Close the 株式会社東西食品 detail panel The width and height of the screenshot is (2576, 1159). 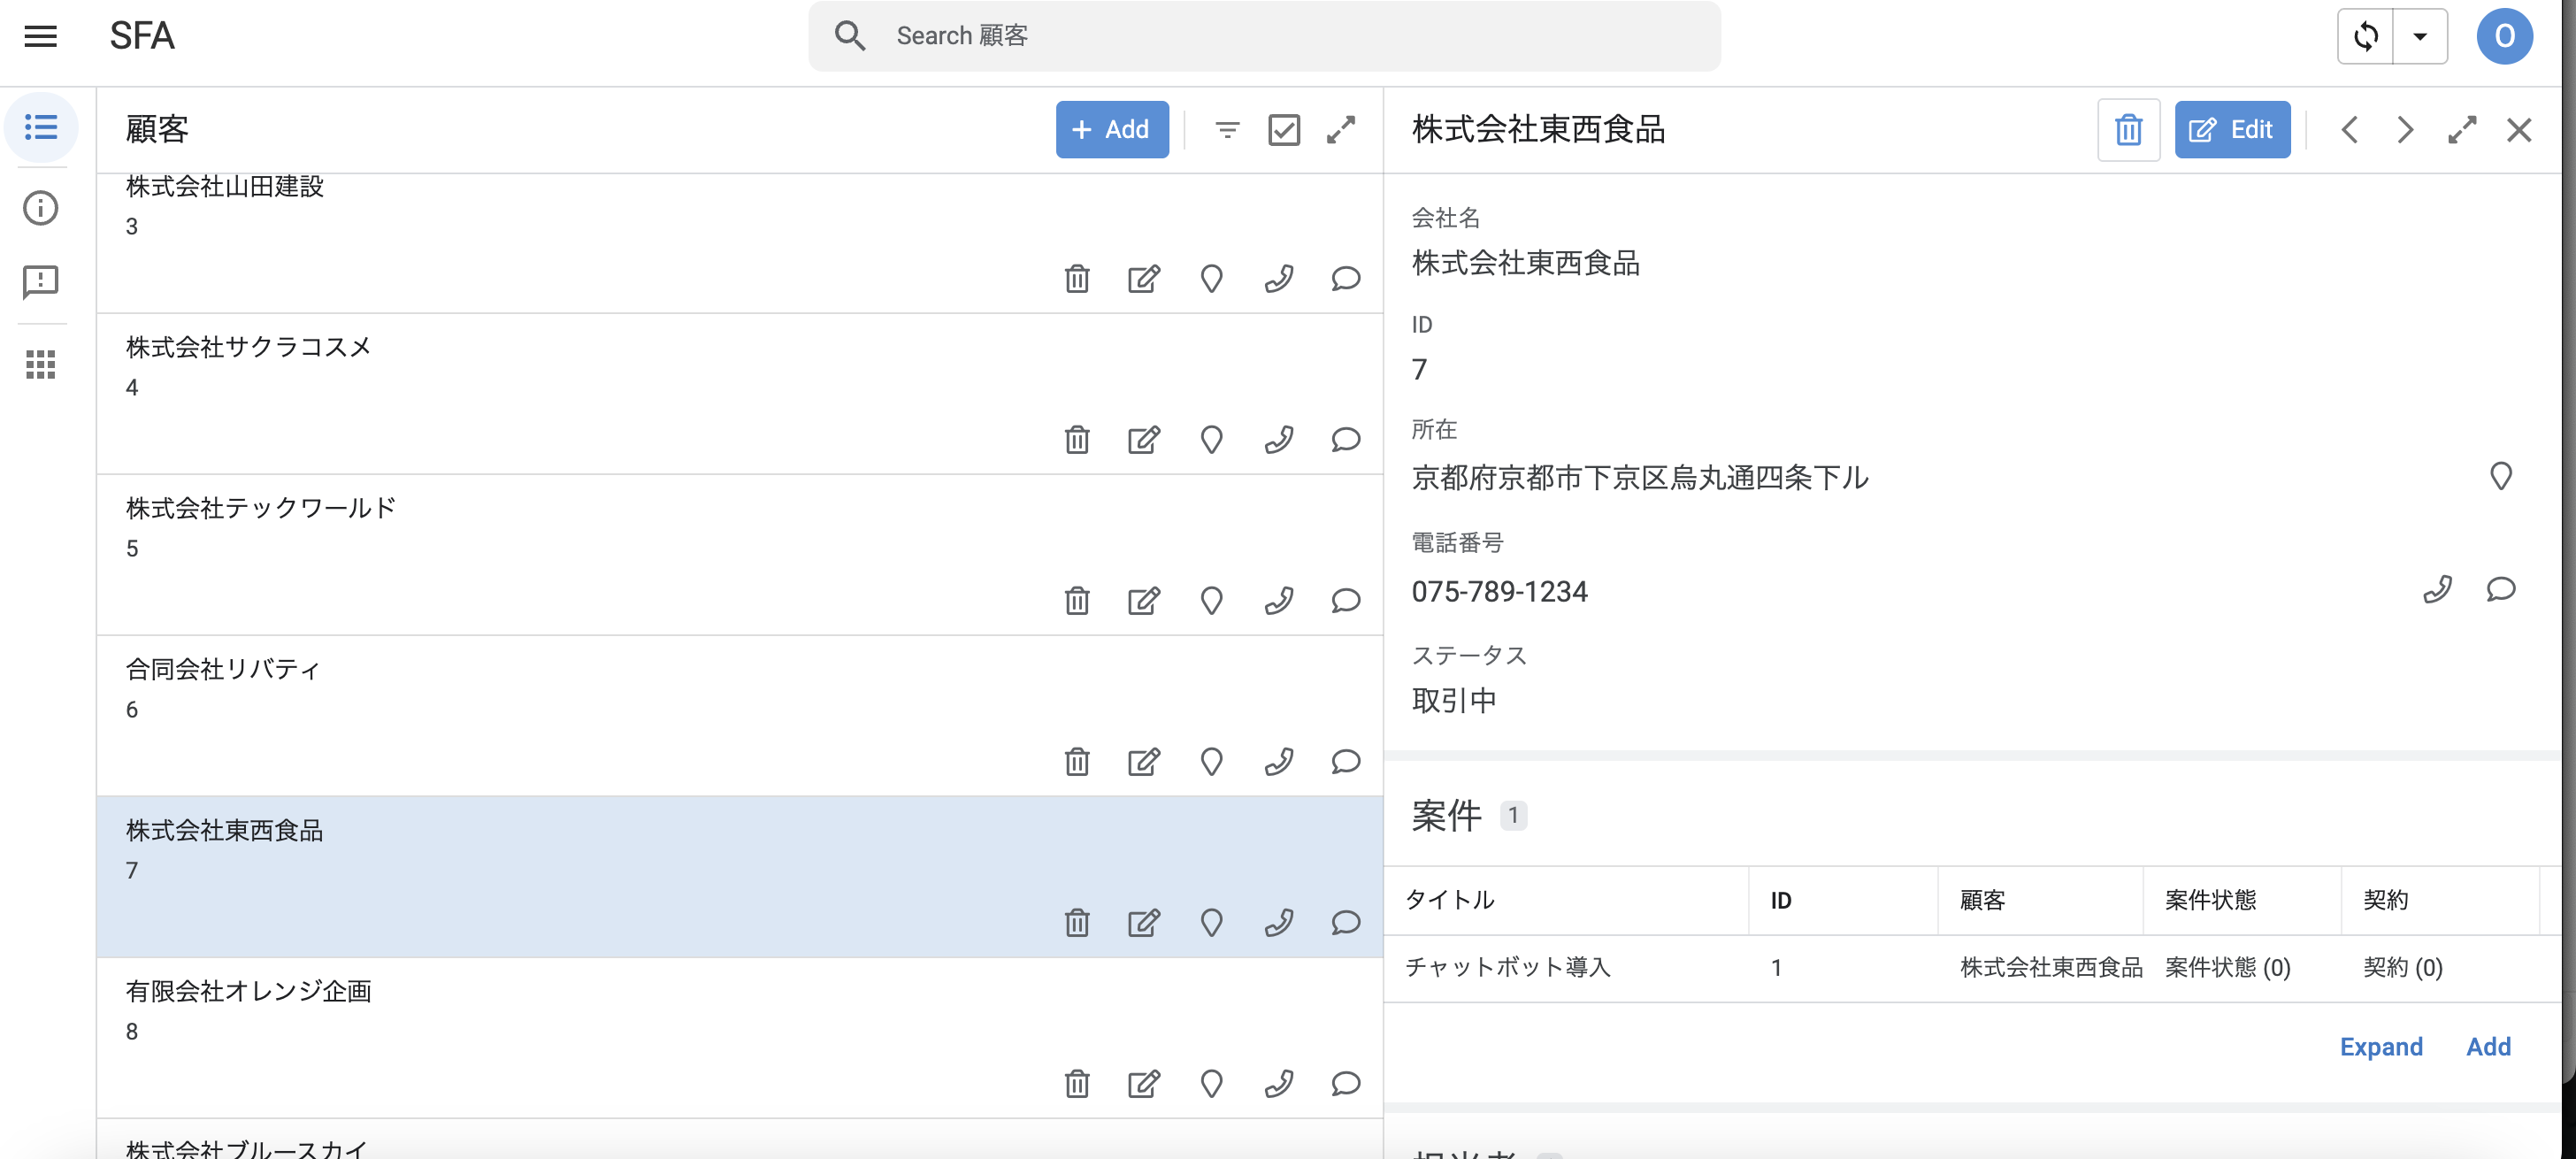2519,129
